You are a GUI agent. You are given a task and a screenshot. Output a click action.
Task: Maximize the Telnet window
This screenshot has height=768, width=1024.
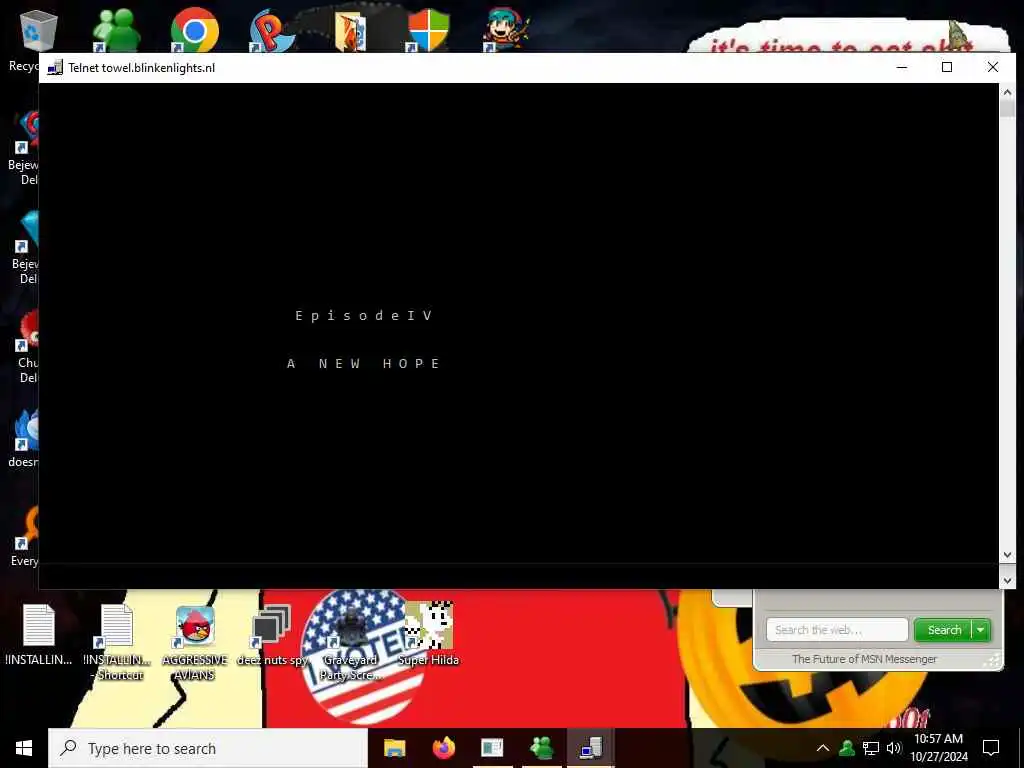(947, 67)
